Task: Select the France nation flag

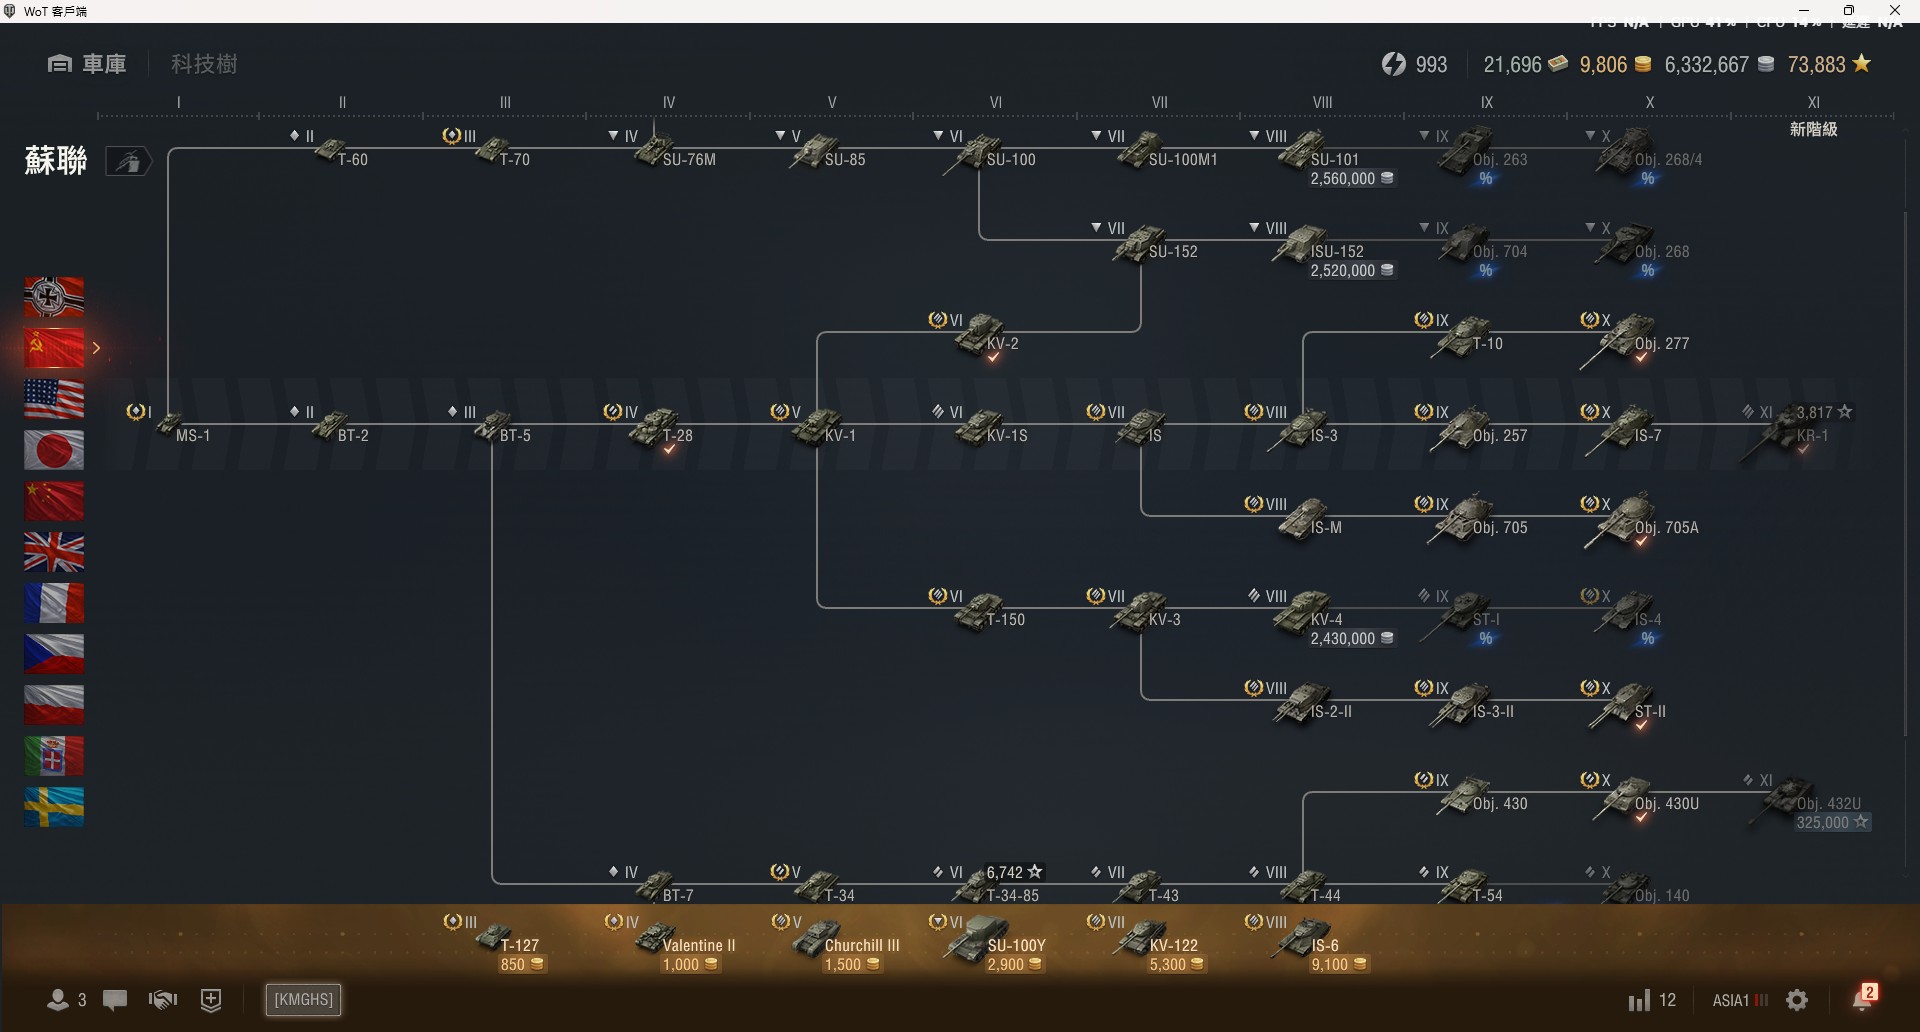Action: click(x=54, y=603)
